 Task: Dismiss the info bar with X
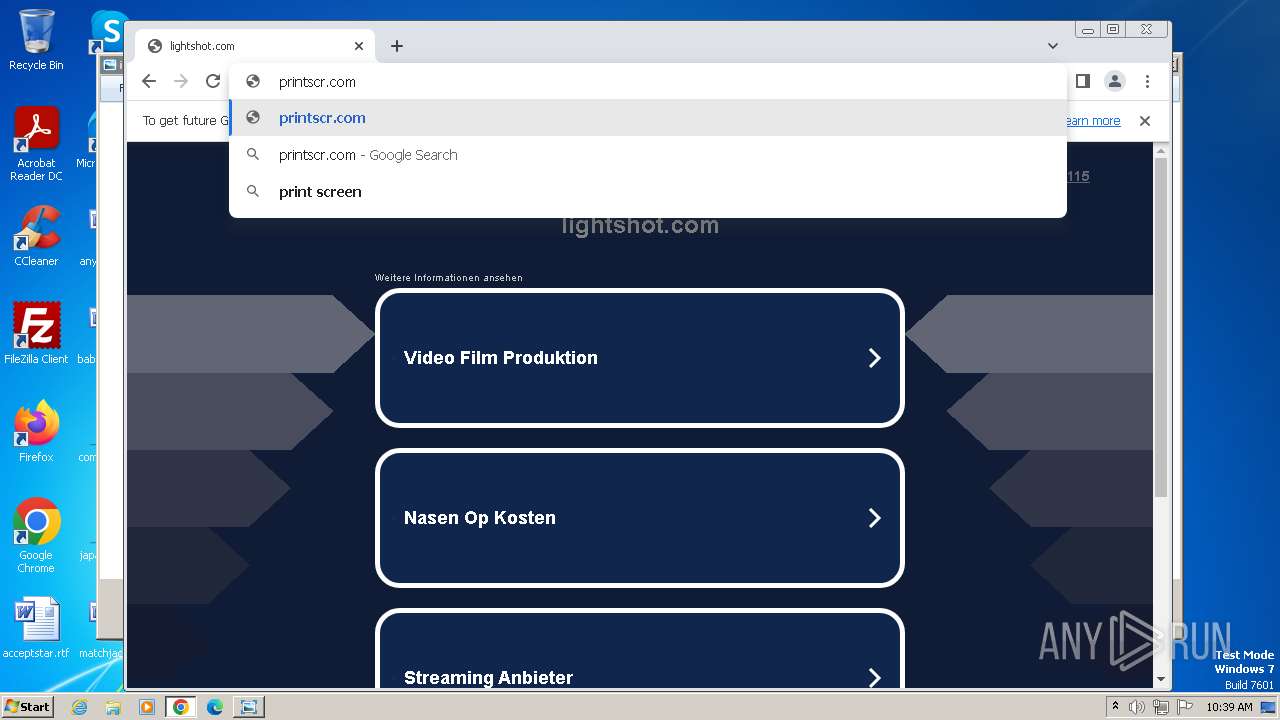tap(1145, 121)
